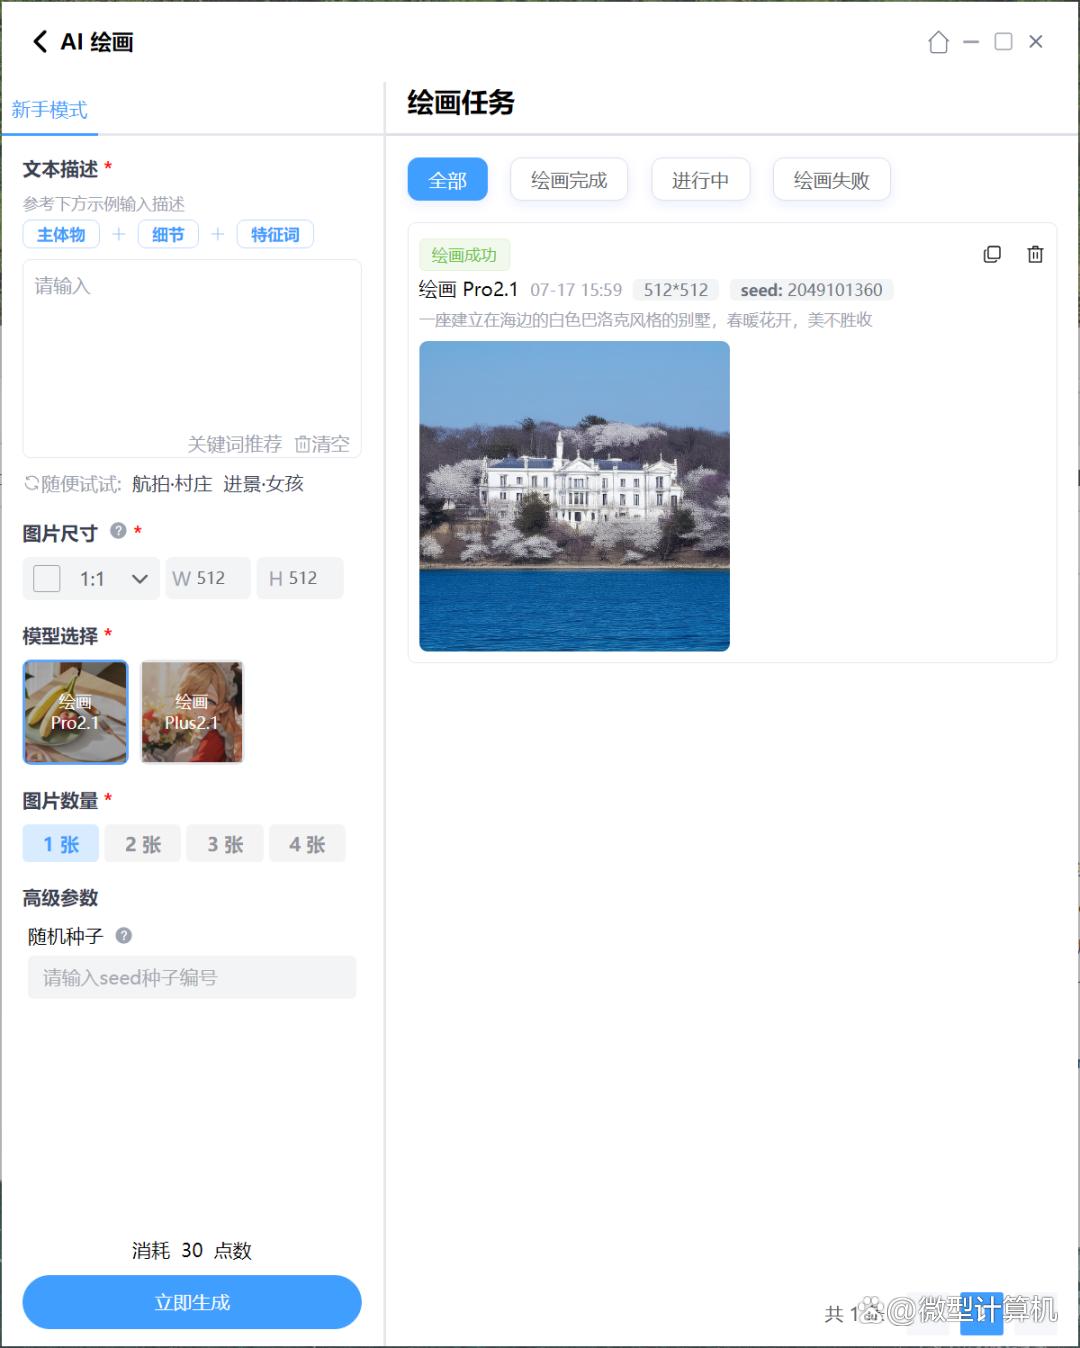This screenshot has height=1348, width=1080.
Task: Click the seed种子编号 input field
Action: 192,977
